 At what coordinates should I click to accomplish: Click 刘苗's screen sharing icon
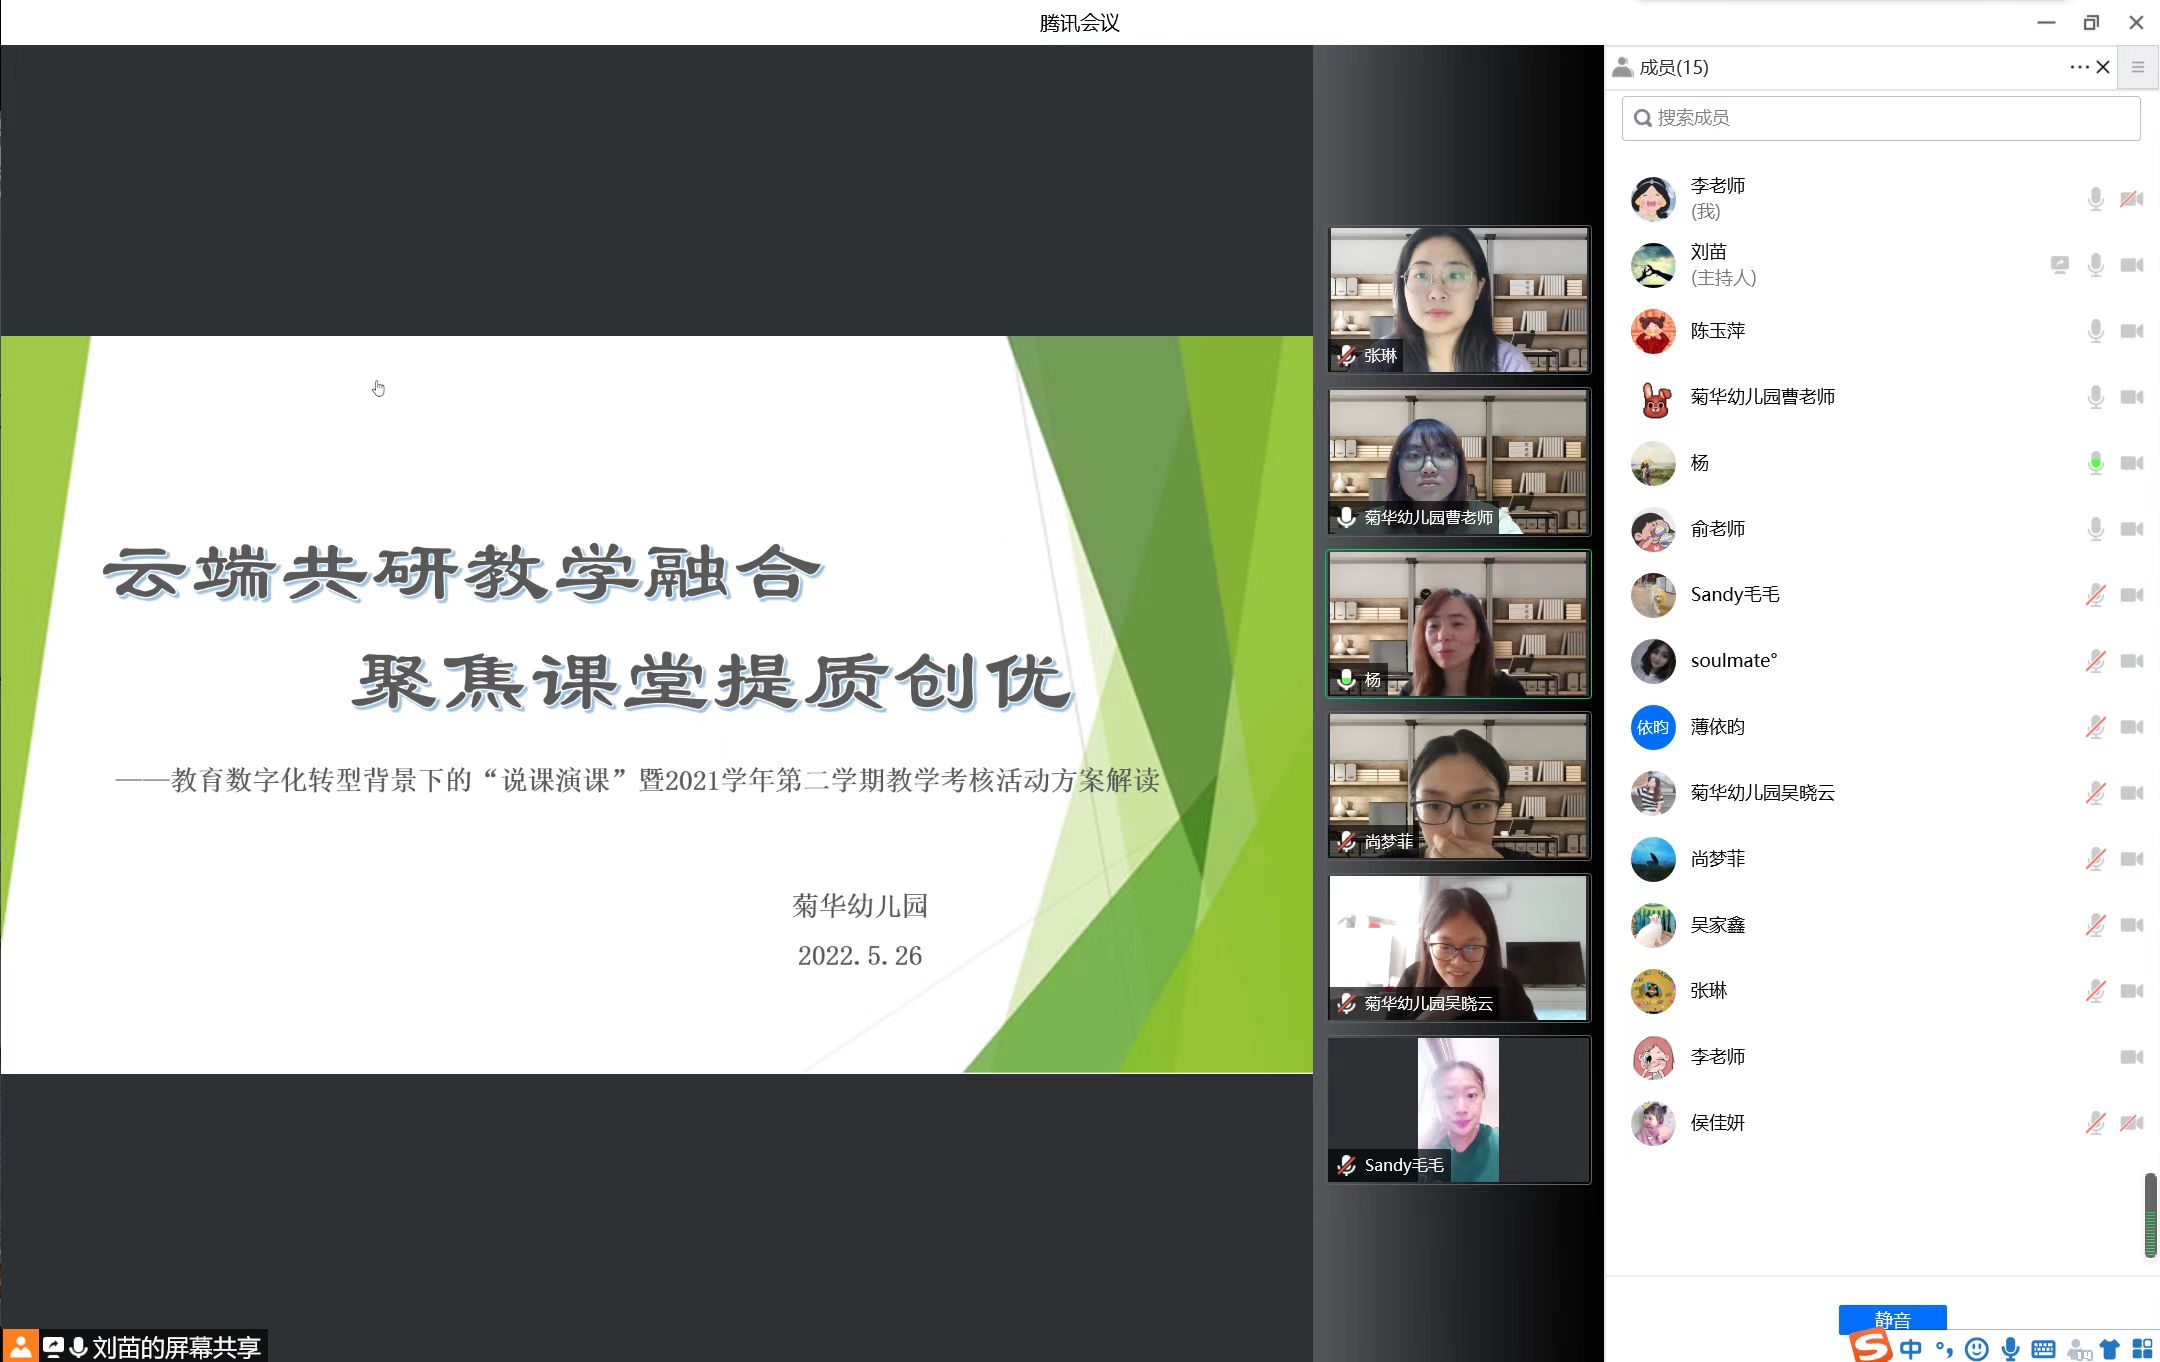pos(2059,265)
